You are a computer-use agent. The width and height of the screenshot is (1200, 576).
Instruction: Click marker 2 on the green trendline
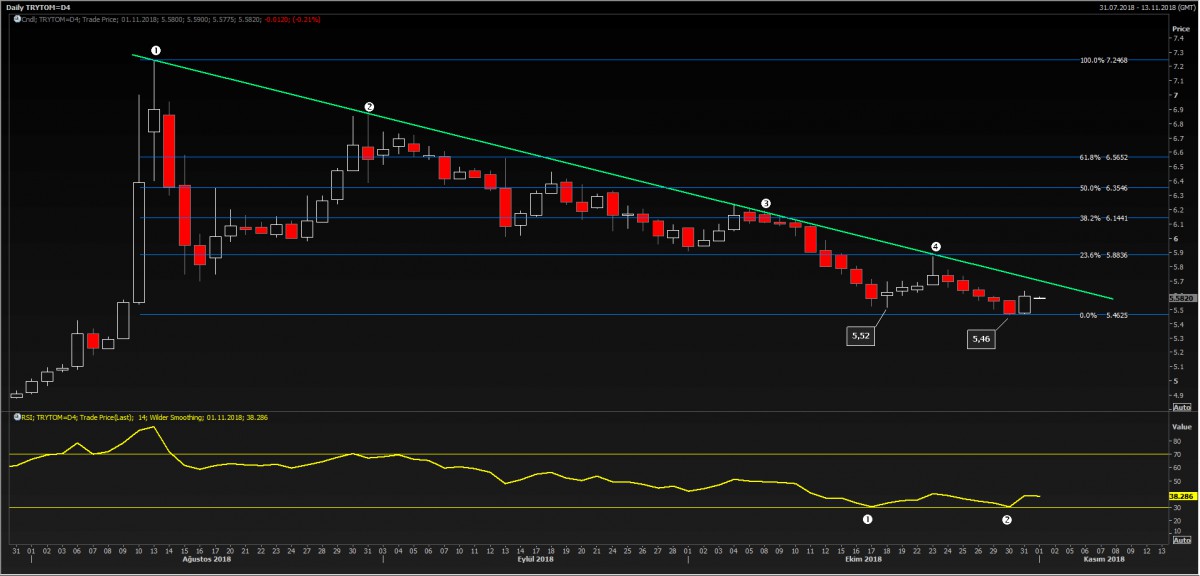(x=369, y=106)
